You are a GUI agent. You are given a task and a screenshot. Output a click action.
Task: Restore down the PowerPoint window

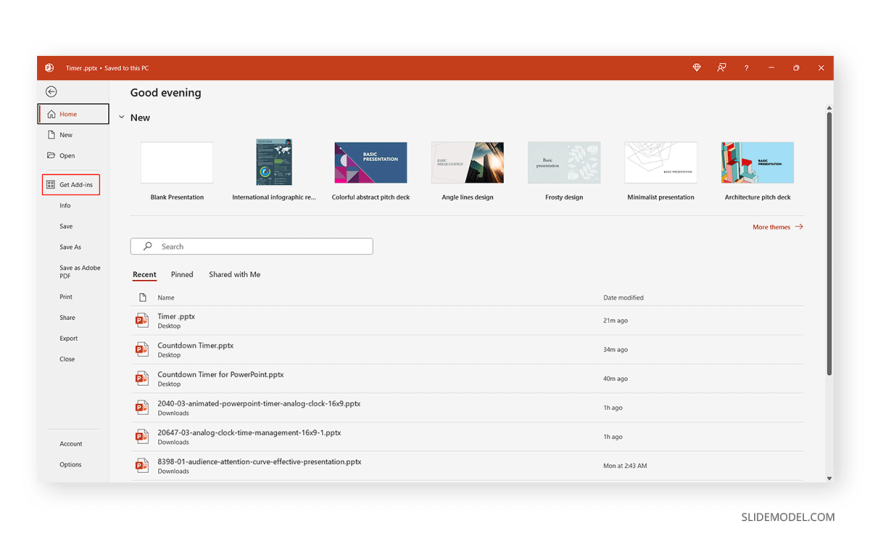point(796,68)
